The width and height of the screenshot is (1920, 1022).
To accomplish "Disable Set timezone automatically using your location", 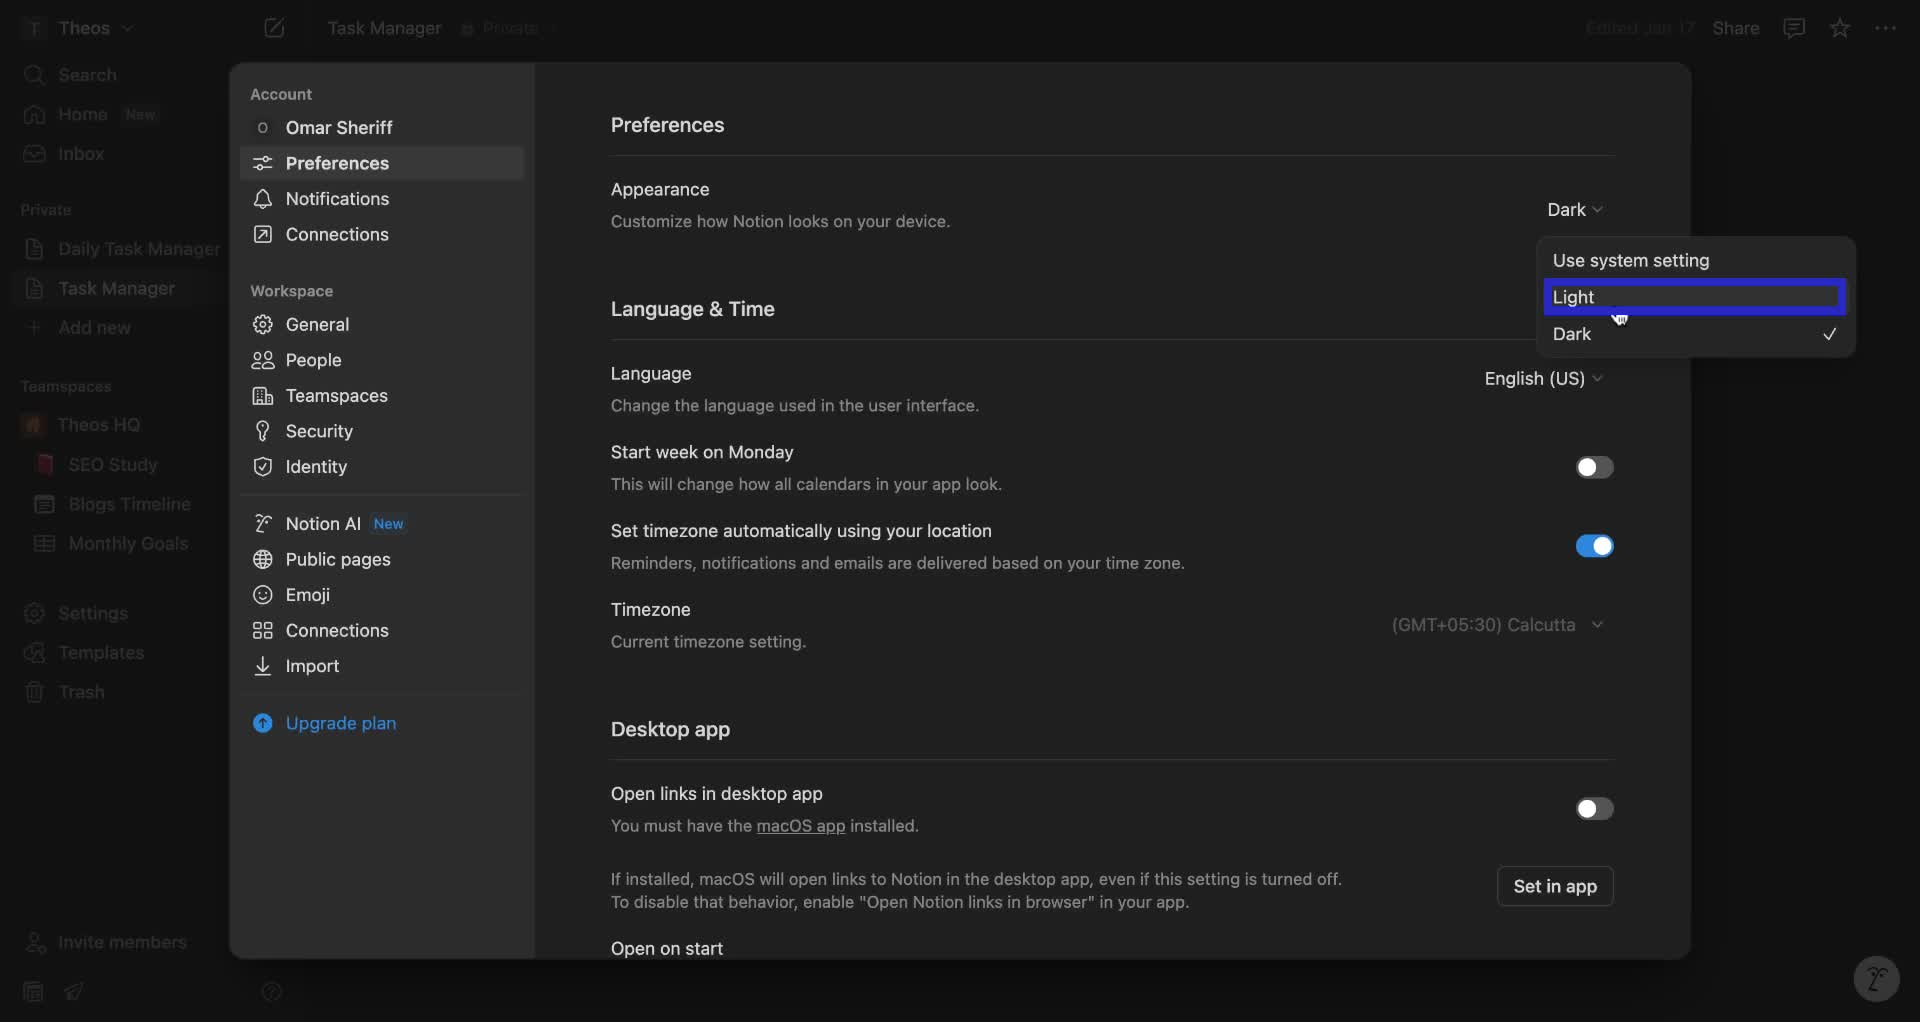I will coord(1594,546).
